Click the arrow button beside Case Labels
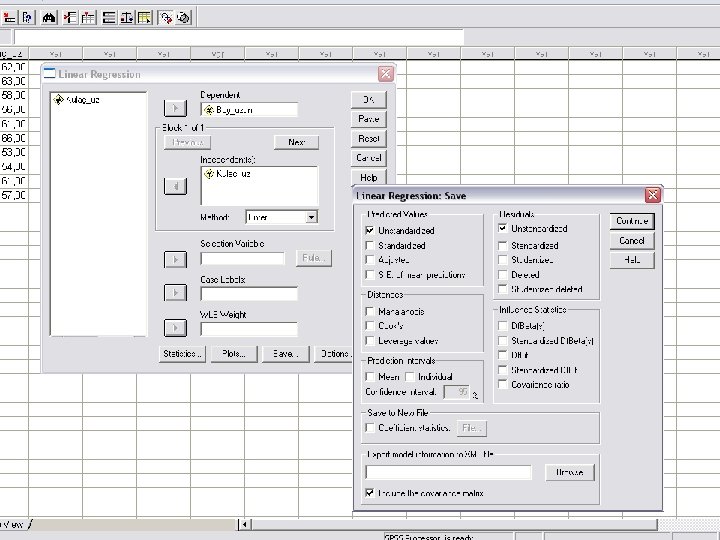Viewport: 720px width, 540px height. pos(175,292)
